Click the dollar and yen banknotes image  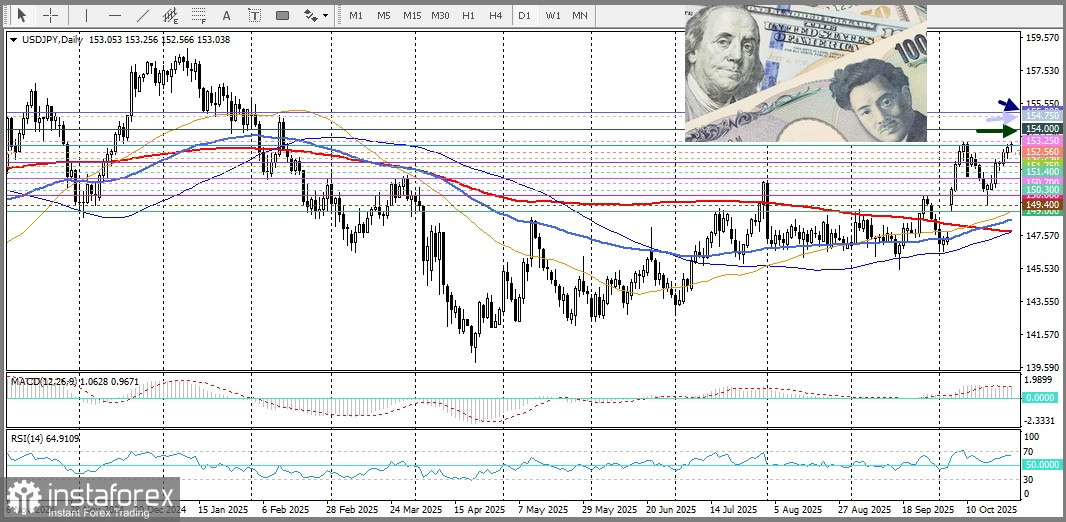coord(806,73)
